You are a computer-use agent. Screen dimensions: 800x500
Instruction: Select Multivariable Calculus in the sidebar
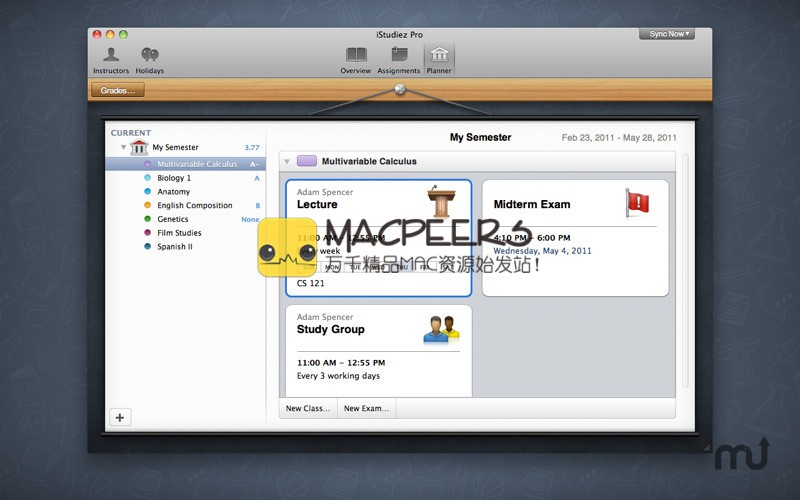point(185,164)
